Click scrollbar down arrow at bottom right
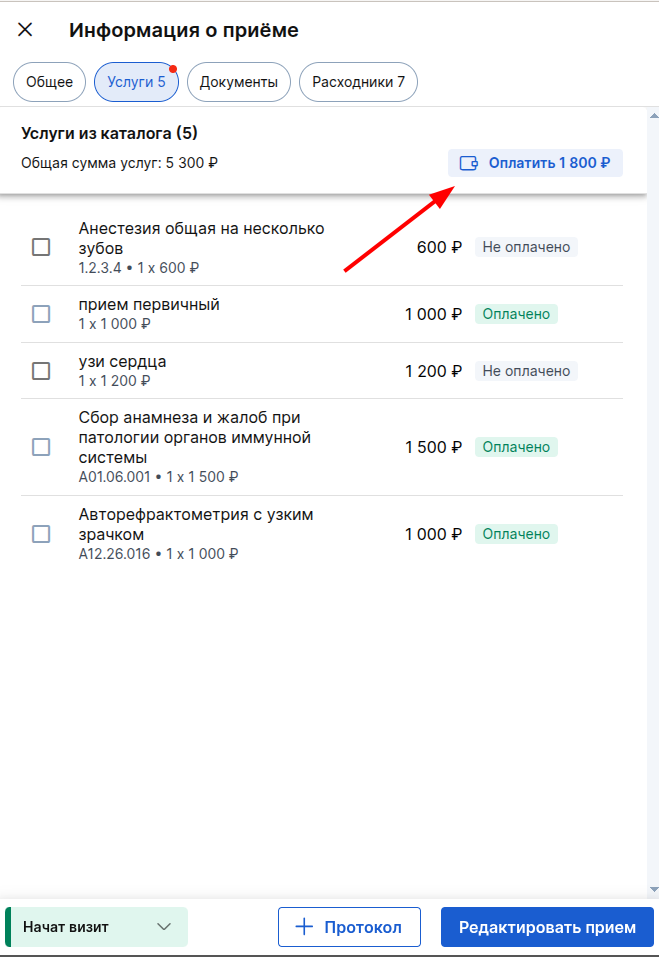 [x=654, y=890]
